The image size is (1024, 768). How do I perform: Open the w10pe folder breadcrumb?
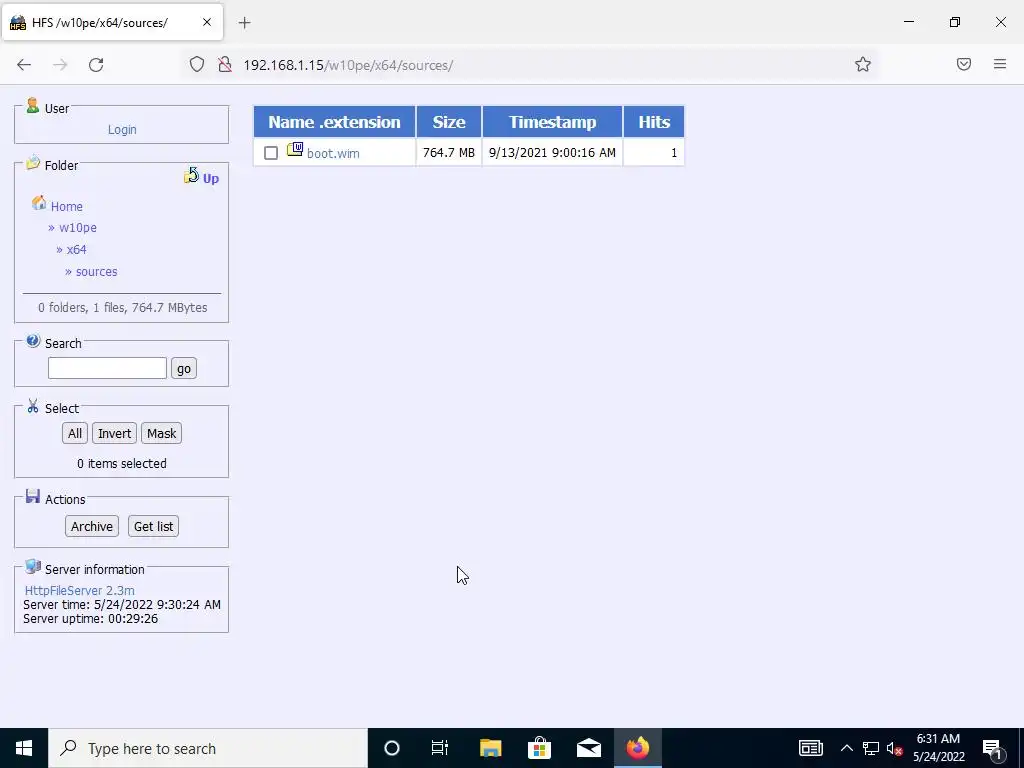(x=78, y=228)
